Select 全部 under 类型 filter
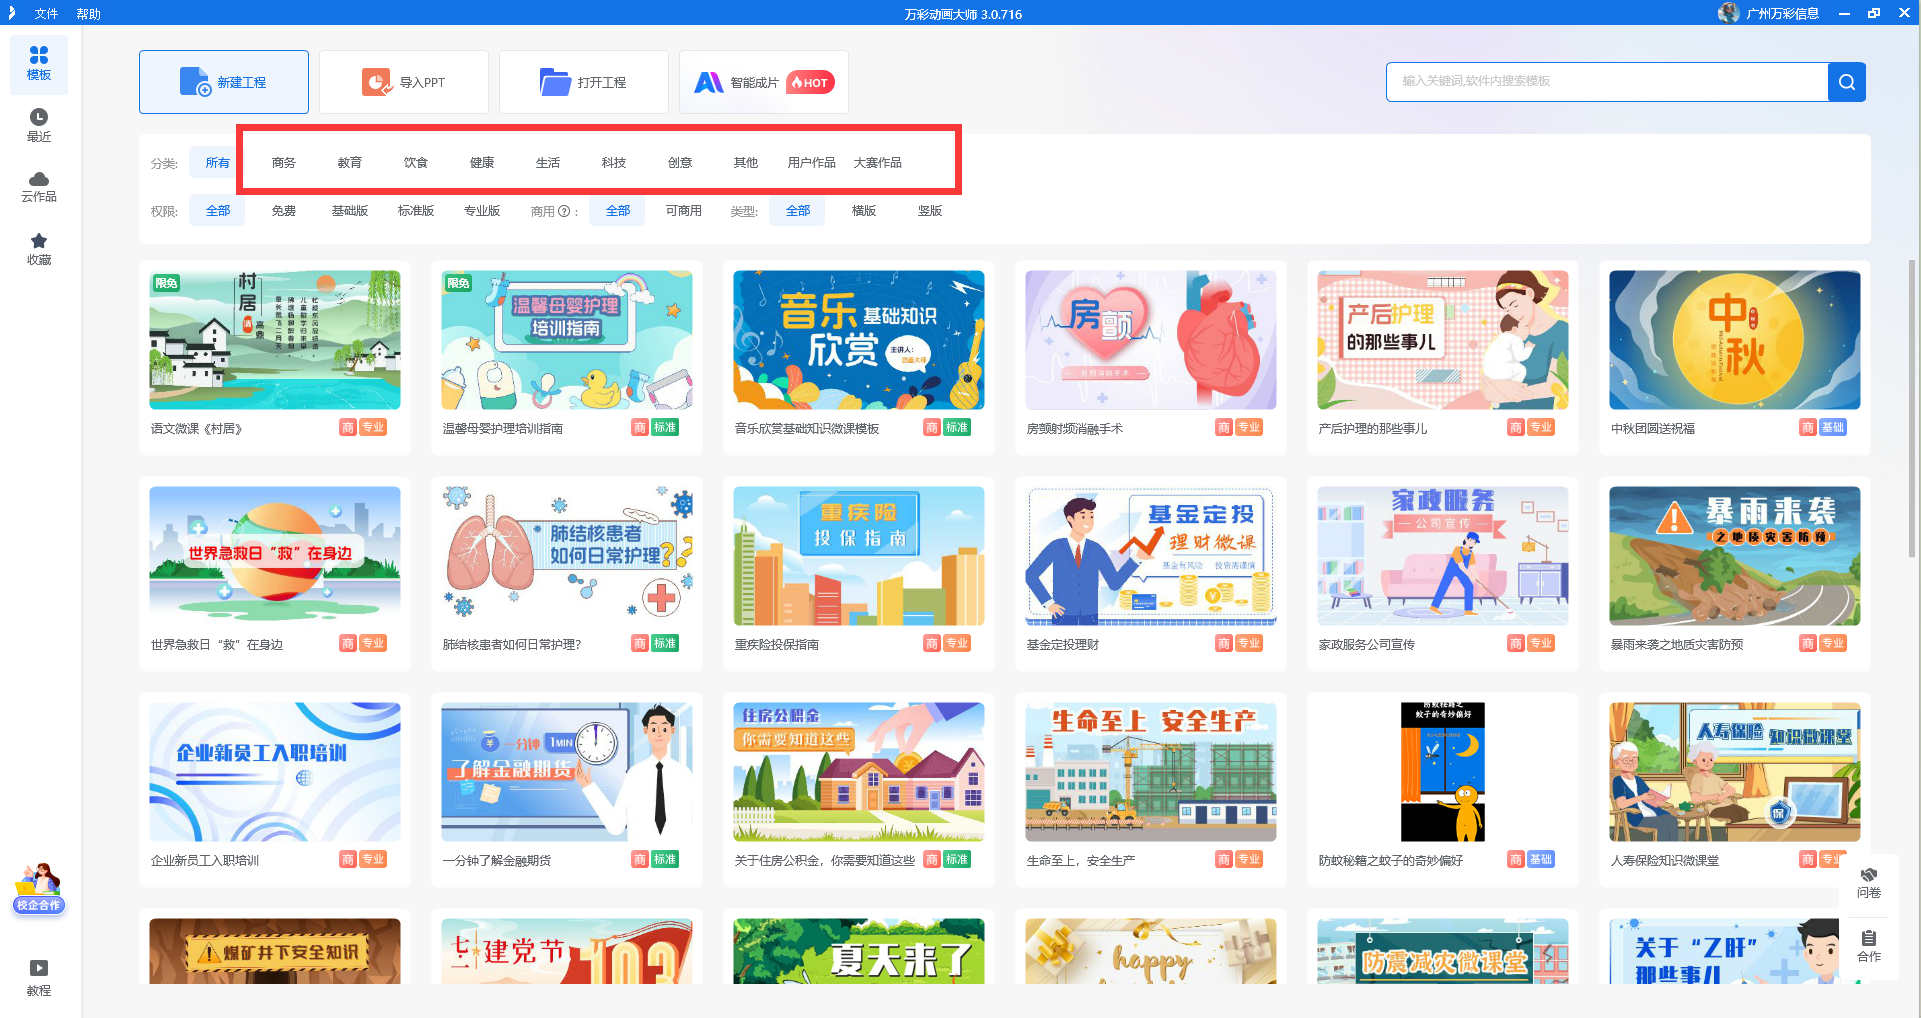Screen dimensions: 1921x1018 798,211
